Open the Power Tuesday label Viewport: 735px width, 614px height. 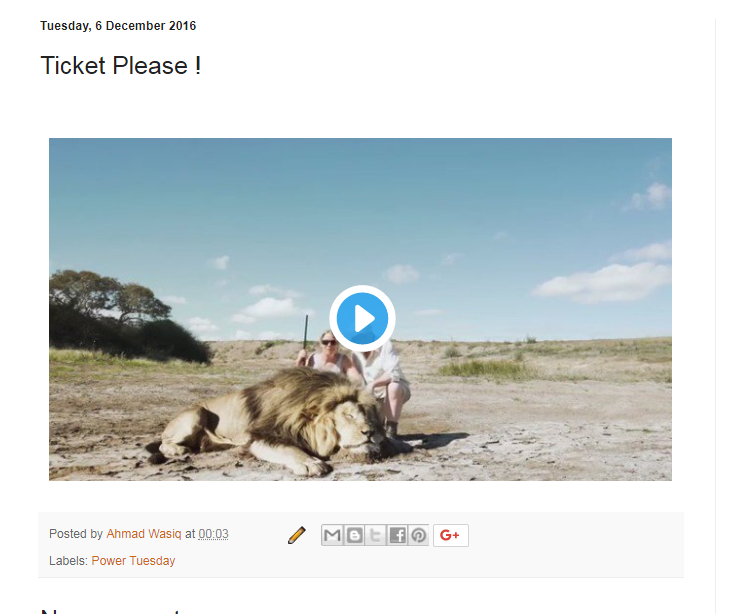[x=133, y=561]
